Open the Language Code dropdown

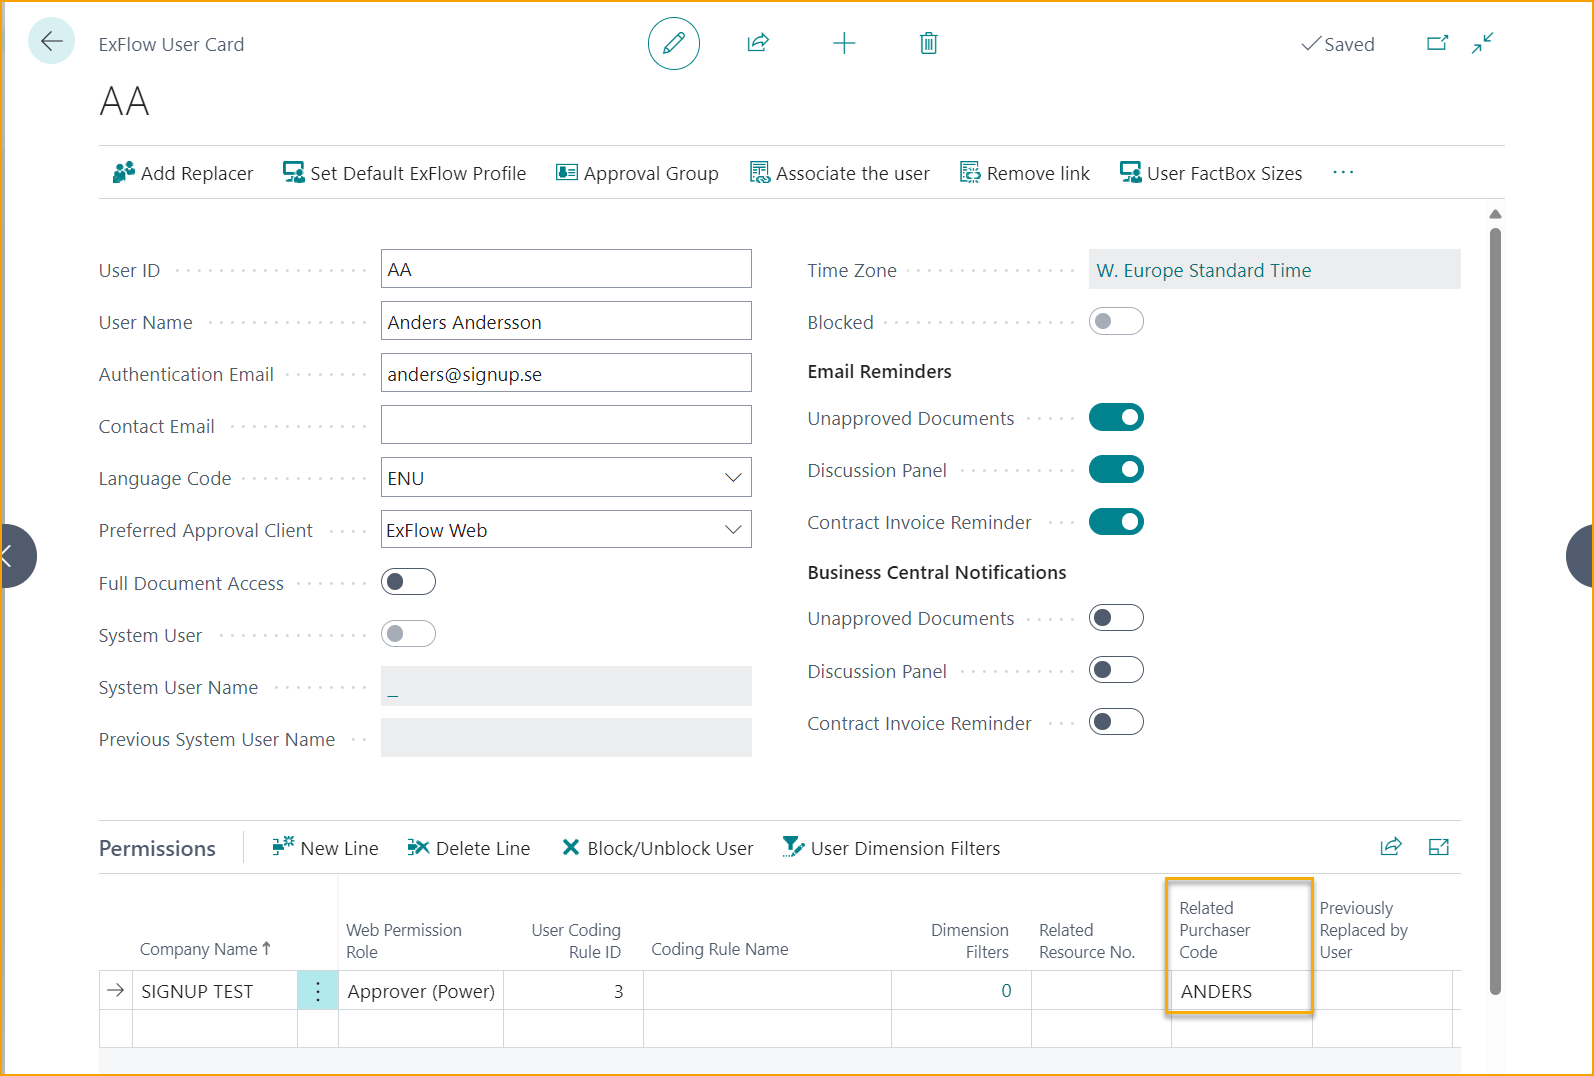[x=733, y=478]
